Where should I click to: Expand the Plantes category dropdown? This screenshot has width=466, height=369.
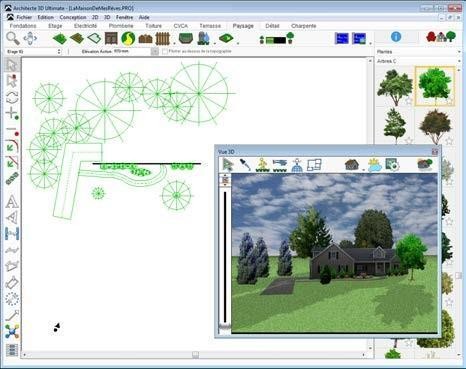(x=419, y=52)
